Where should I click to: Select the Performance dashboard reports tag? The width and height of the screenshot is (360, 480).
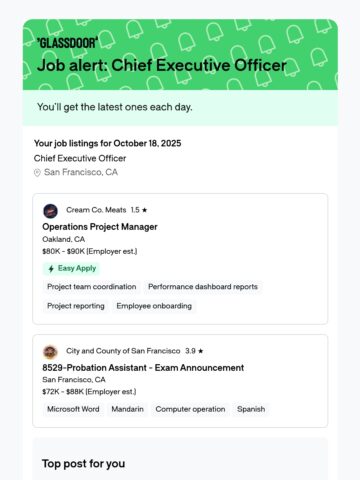pyautogui.click(x=203, y=287)
